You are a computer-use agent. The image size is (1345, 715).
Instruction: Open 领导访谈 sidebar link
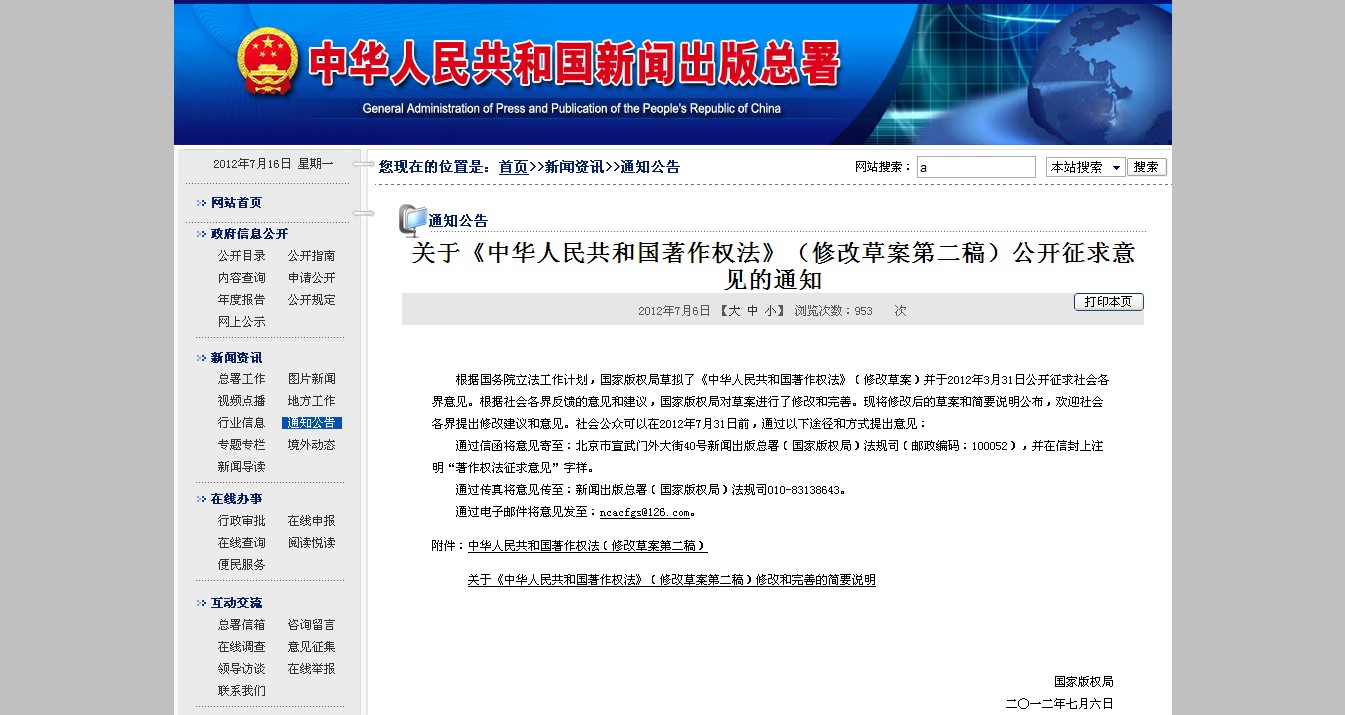coord(242,669)
